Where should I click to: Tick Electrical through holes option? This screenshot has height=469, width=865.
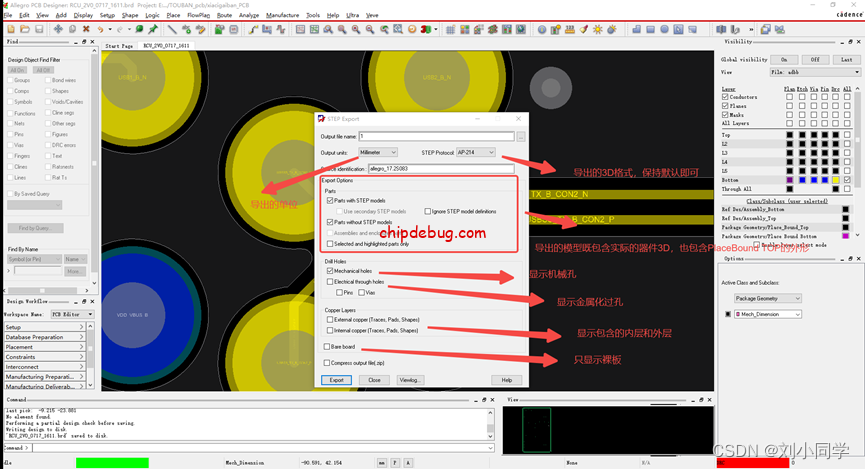(329, 282)
